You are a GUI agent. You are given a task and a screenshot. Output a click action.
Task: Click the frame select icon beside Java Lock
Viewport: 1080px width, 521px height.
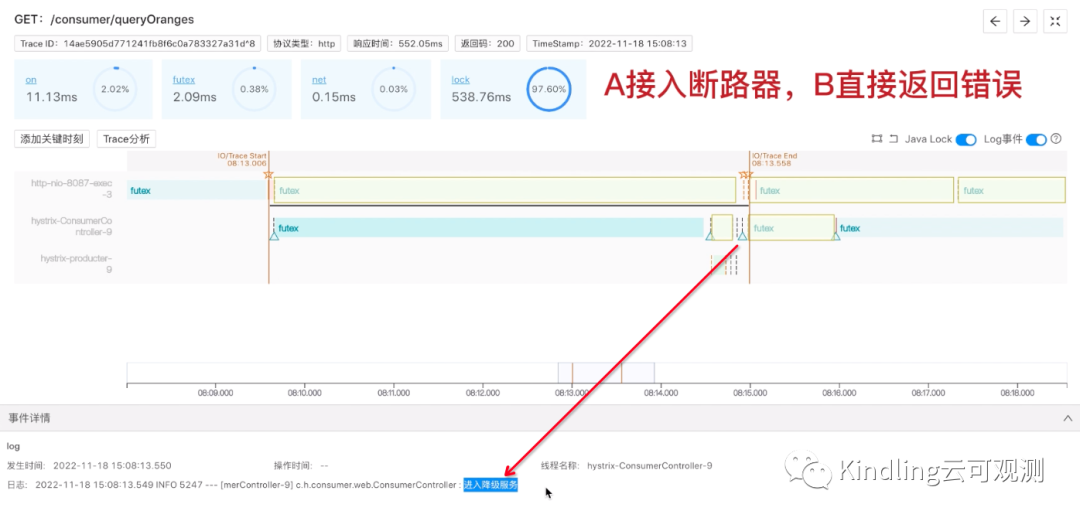(x=876, y=139)
